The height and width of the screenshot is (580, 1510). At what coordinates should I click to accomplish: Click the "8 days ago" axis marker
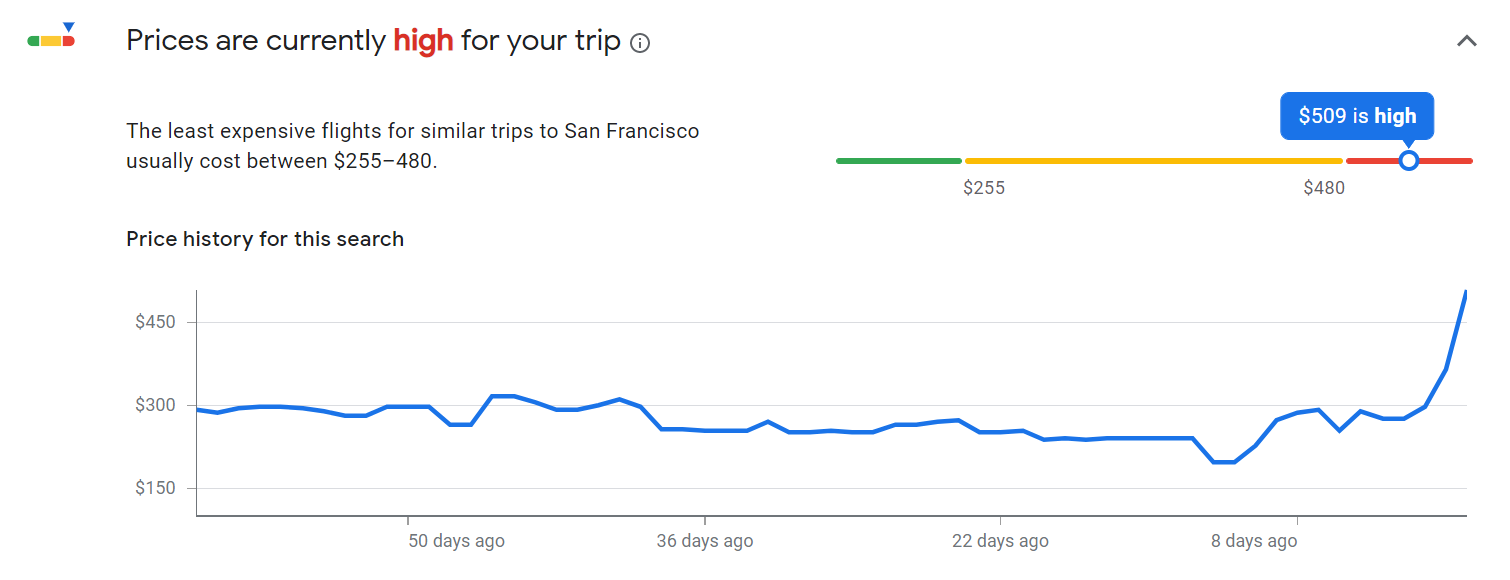pyautogui.click(x=1254, y=541)
